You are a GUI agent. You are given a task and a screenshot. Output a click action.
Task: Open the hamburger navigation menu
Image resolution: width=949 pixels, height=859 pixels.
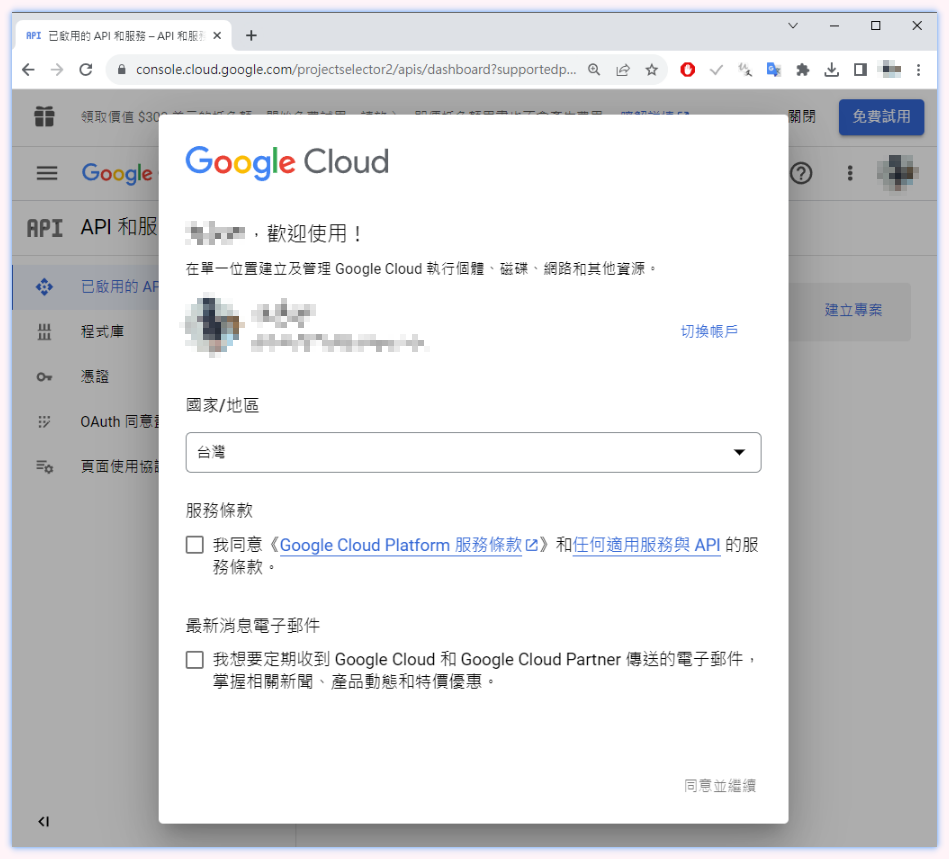coord(47,173)
